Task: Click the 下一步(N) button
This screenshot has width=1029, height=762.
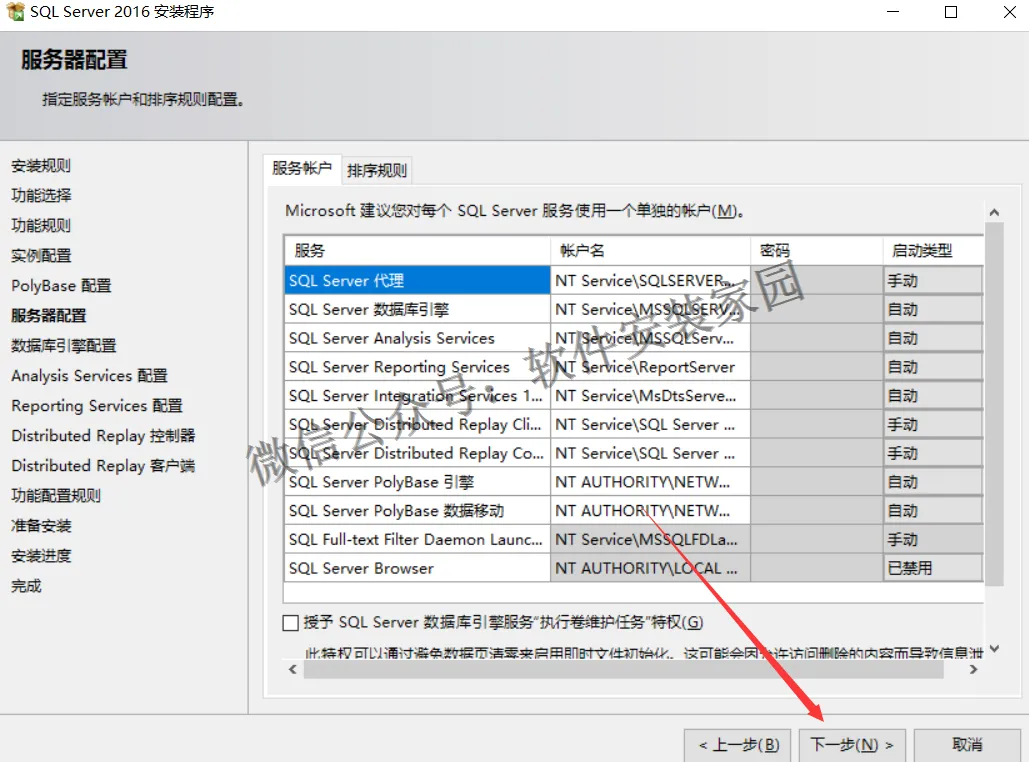Action: click(x=852, y=745)
